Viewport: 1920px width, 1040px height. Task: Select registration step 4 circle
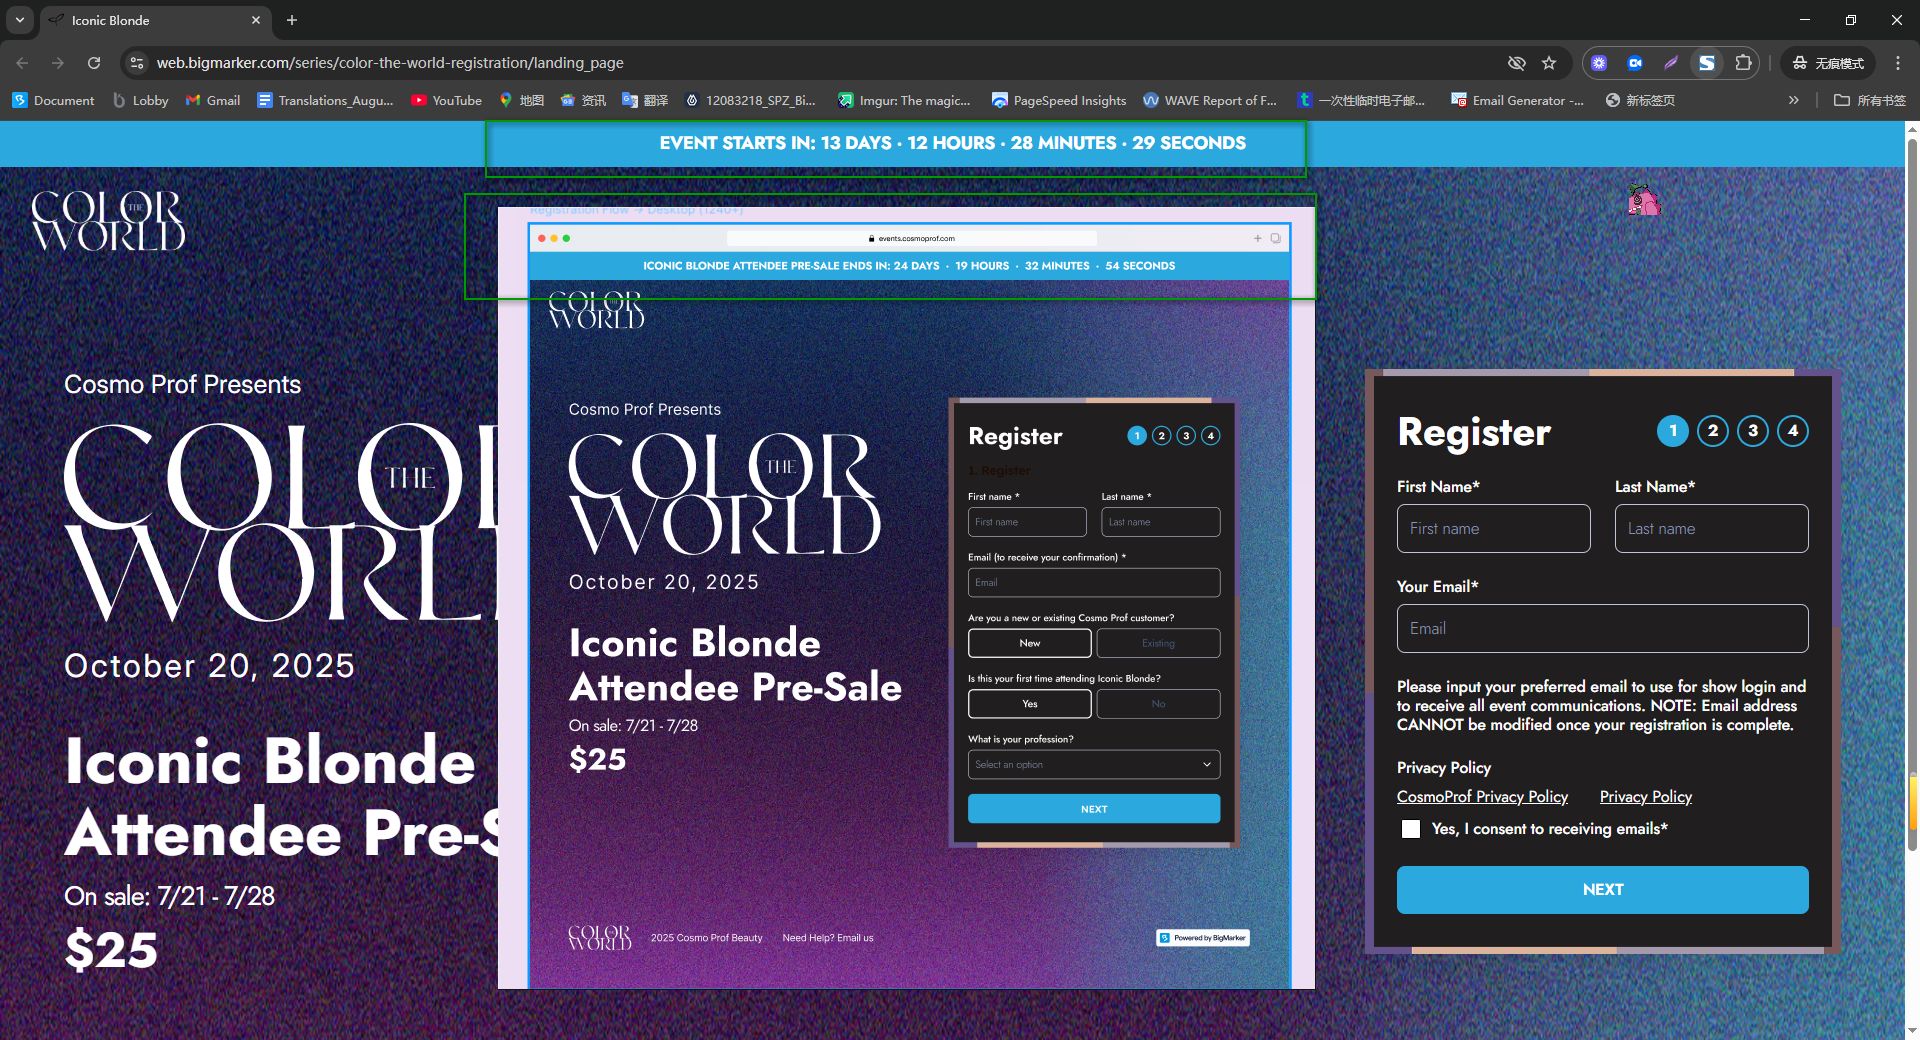pos(1793,431)
